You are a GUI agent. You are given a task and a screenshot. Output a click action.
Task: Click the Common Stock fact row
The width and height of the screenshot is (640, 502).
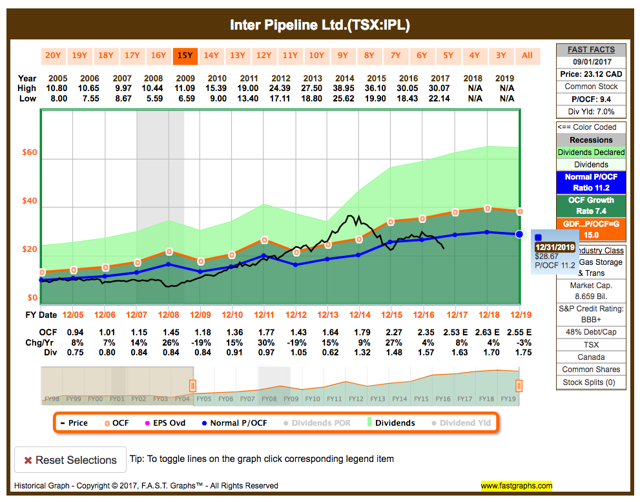(x=591, y=87)
